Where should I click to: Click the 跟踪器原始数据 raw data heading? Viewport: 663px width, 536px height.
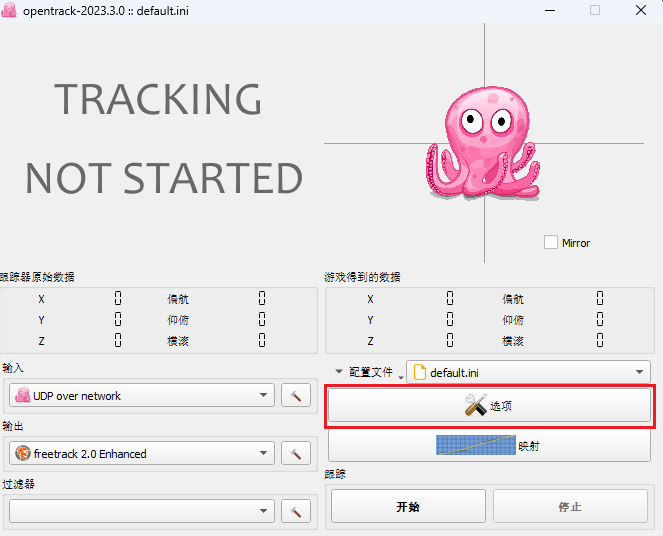coord(37,277)
